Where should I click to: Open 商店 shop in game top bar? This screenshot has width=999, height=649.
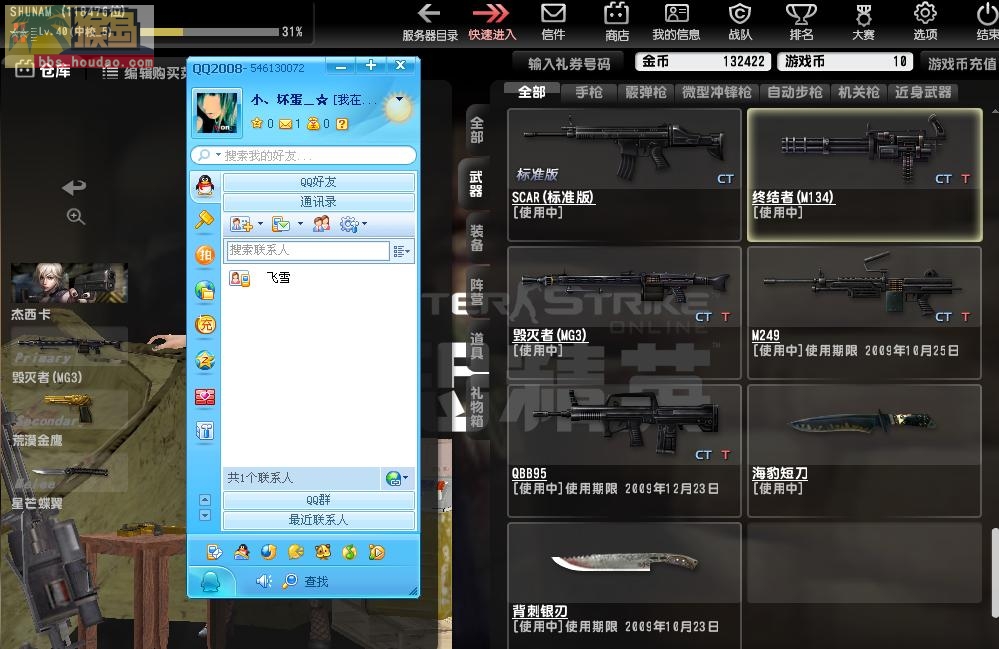[617, 23]
